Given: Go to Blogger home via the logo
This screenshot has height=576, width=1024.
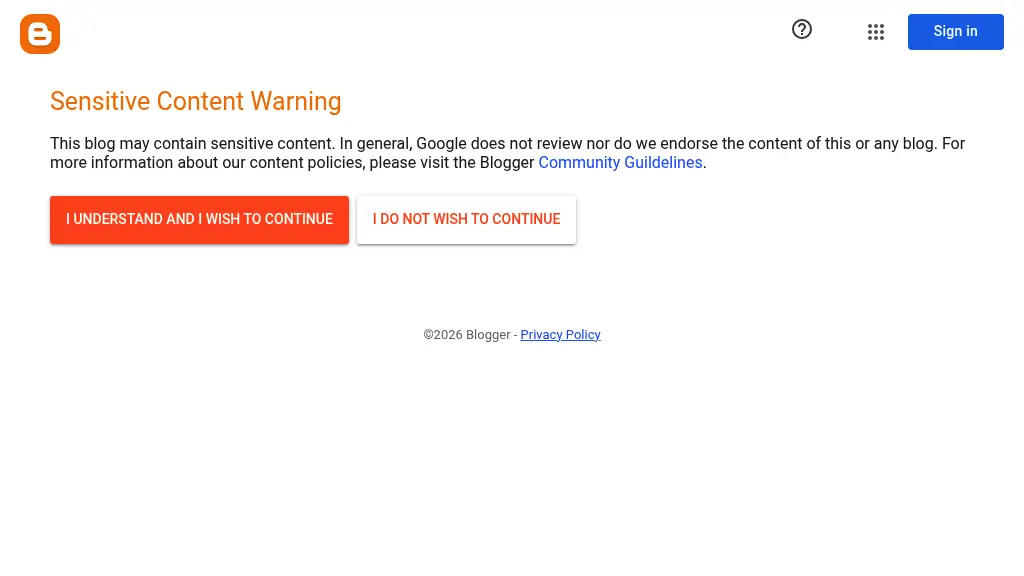Looking at the screenshot, I should pos(40,34).
